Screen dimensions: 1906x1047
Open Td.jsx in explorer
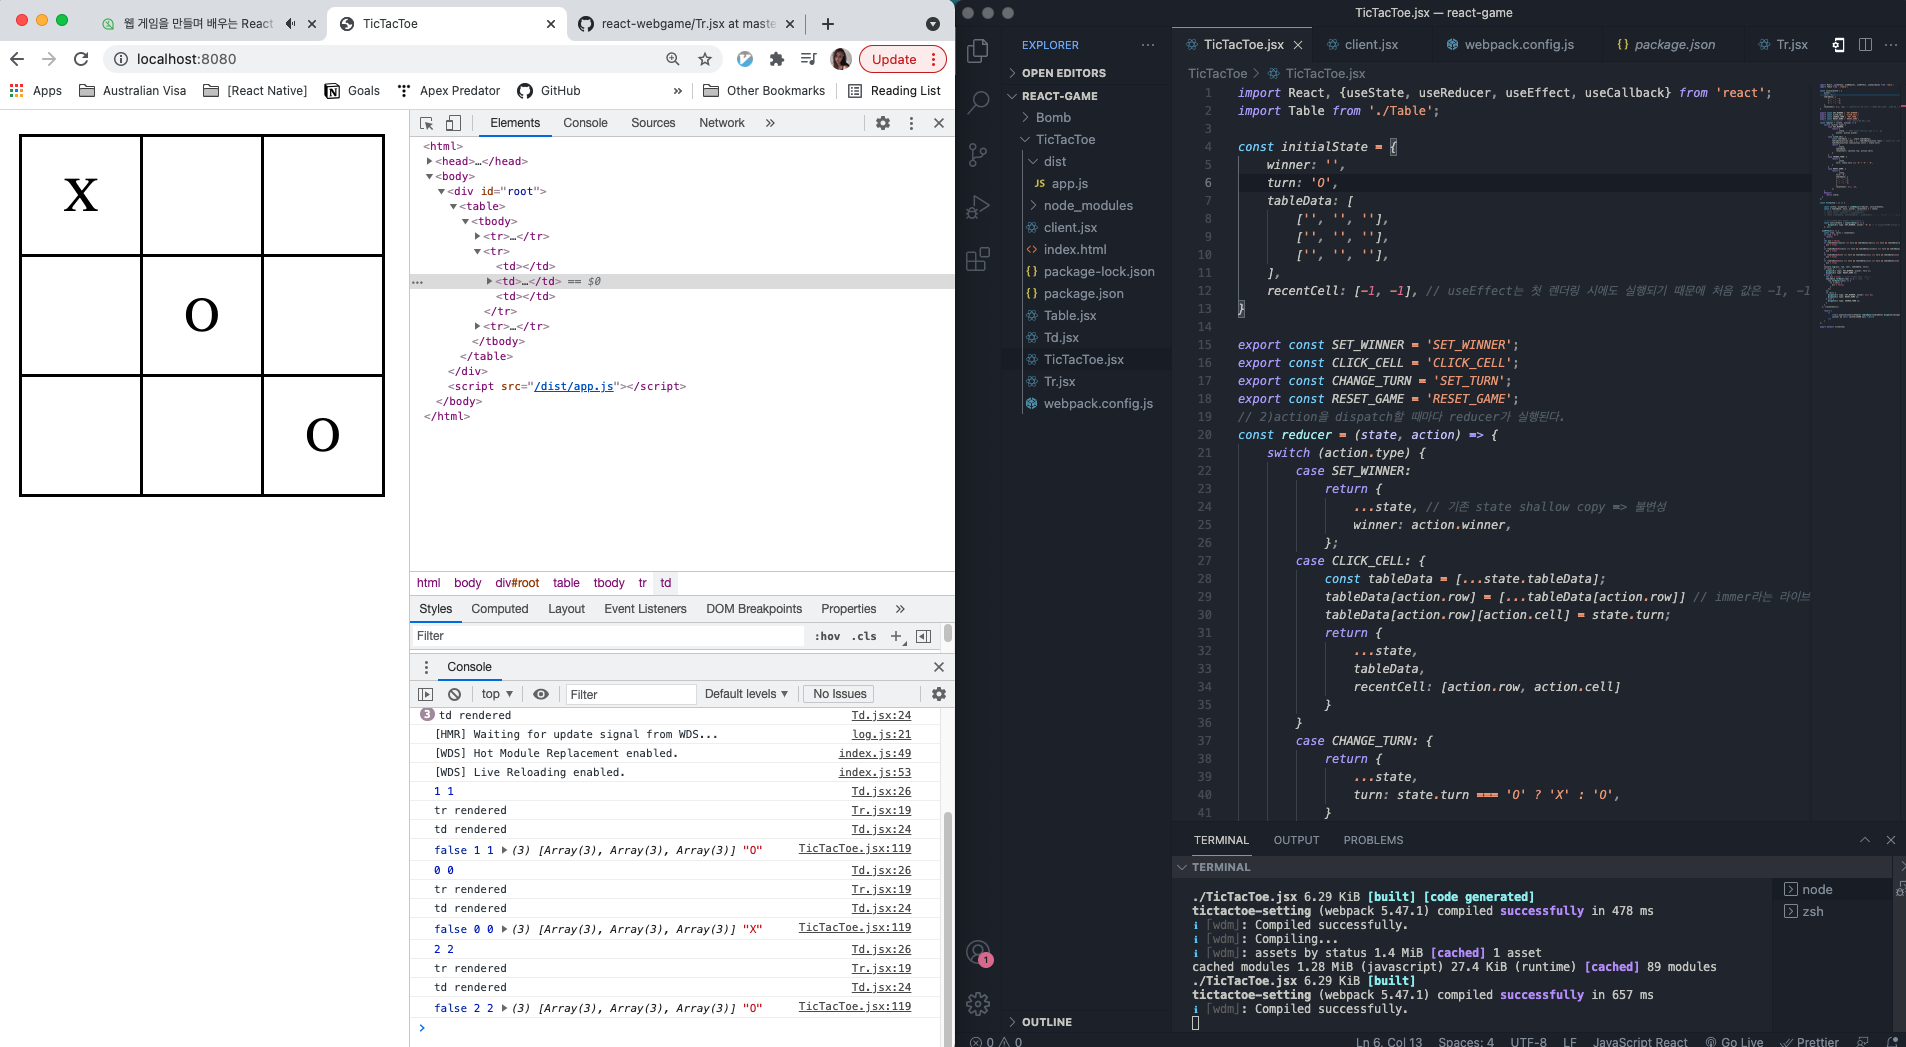(x=1061, y=337)
